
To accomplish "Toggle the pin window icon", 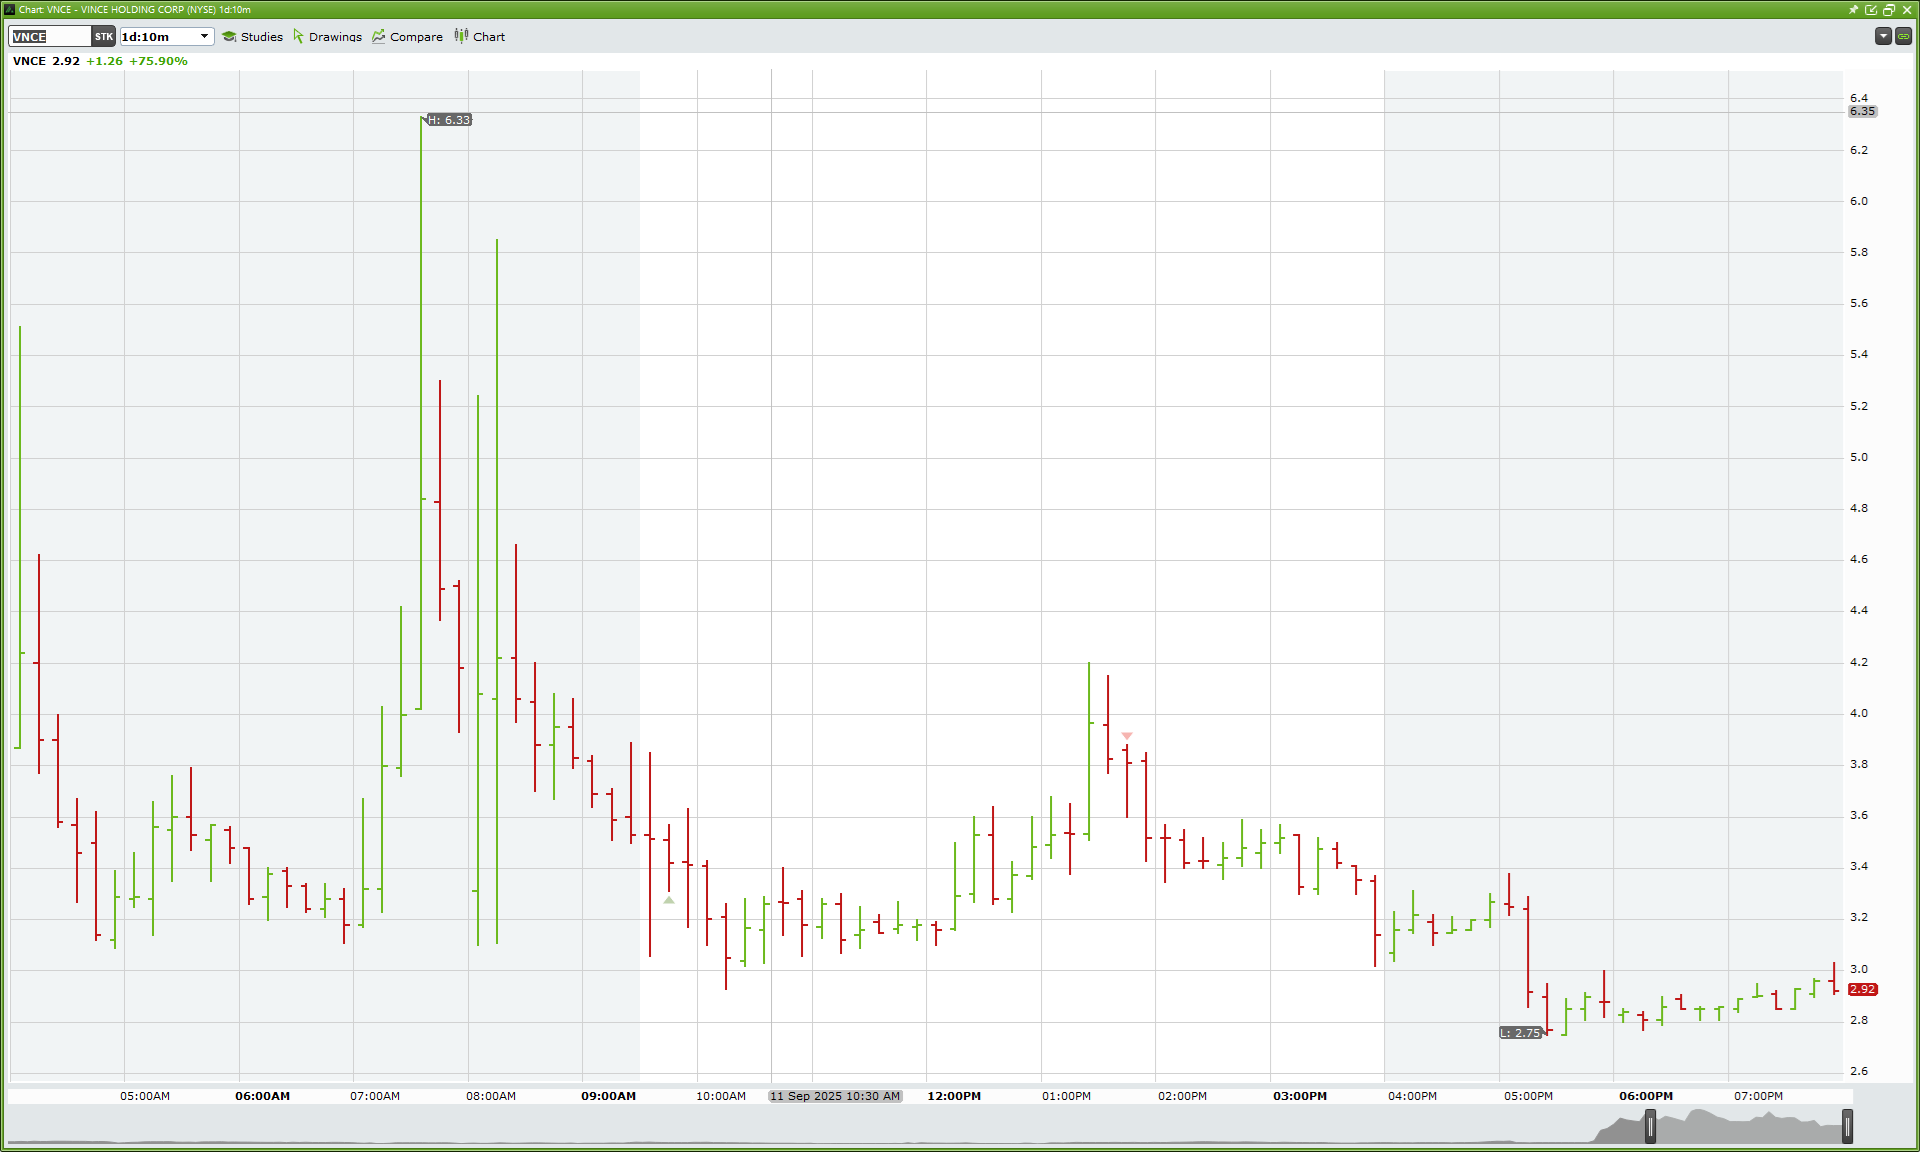I will point(1853,9).
